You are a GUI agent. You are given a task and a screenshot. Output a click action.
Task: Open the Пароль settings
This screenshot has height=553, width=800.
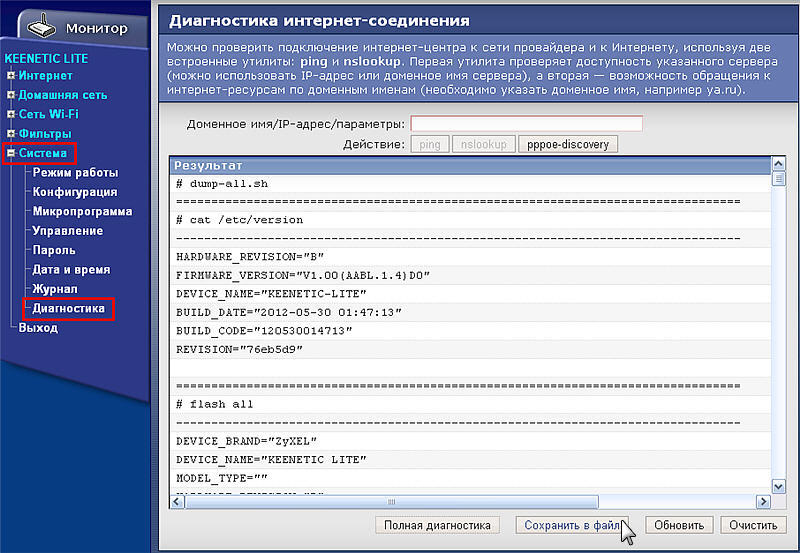tap(54, 250)
